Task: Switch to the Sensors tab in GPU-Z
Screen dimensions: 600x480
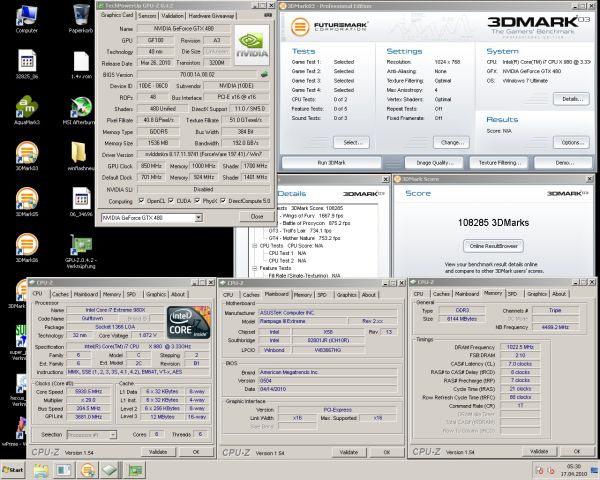Action: tap(147, 16)
